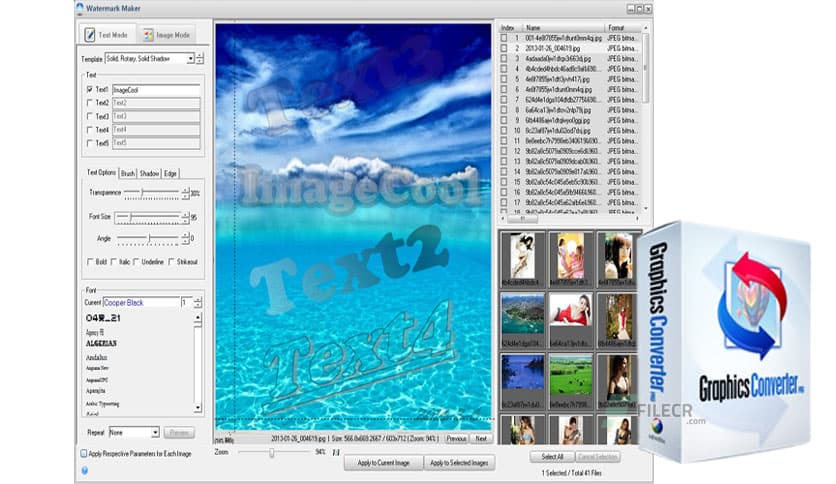The image size is (836, 484).
Task: Select the aerial coastline thumbnail
Action: pyautogui.click(x=522, y=316)
